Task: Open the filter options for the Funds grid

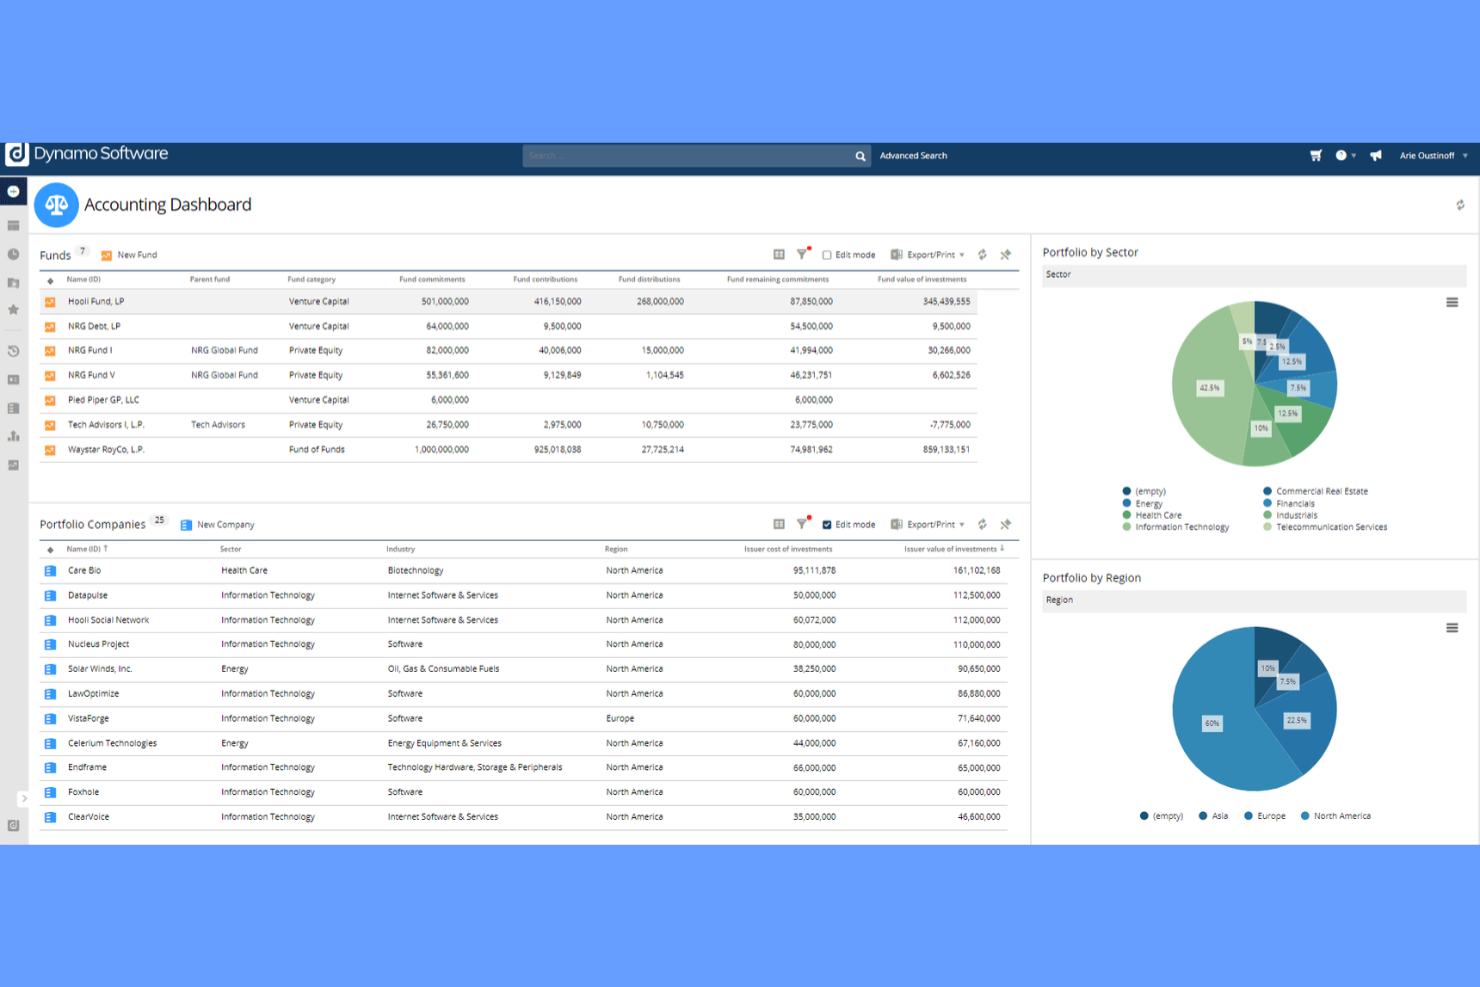Action: [x=801, y=254]
